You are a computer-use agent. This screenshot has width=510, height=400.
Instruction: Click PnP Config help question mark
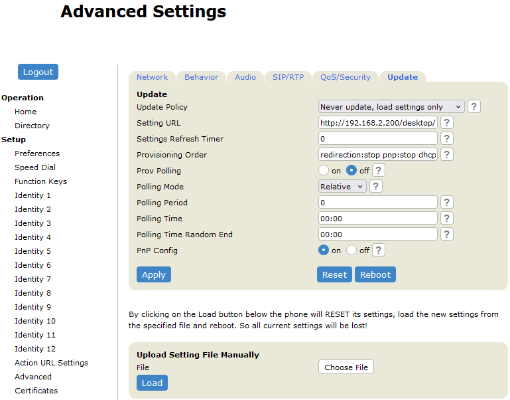click(x=378, y=250)
